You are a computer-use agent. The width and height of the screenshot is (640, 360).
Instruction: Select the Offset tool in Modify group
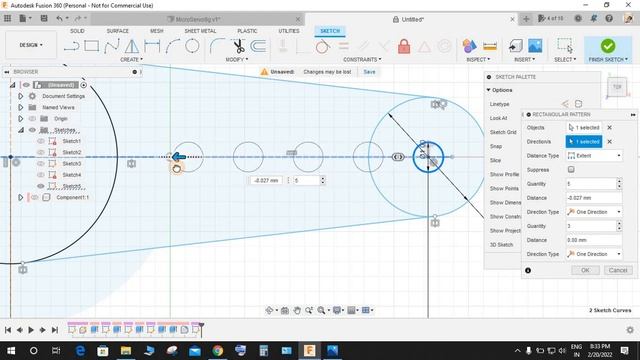[x=258, y=46]
